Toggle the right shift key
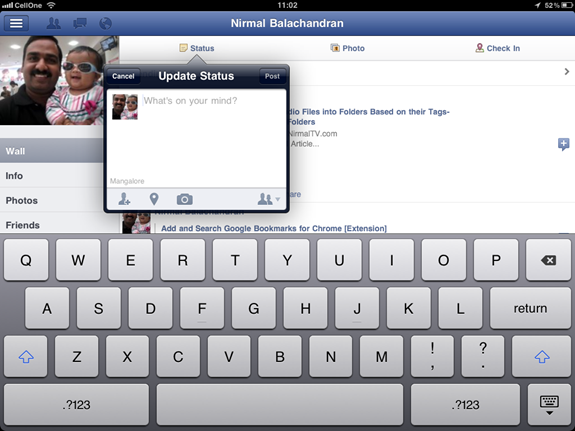 542,356
